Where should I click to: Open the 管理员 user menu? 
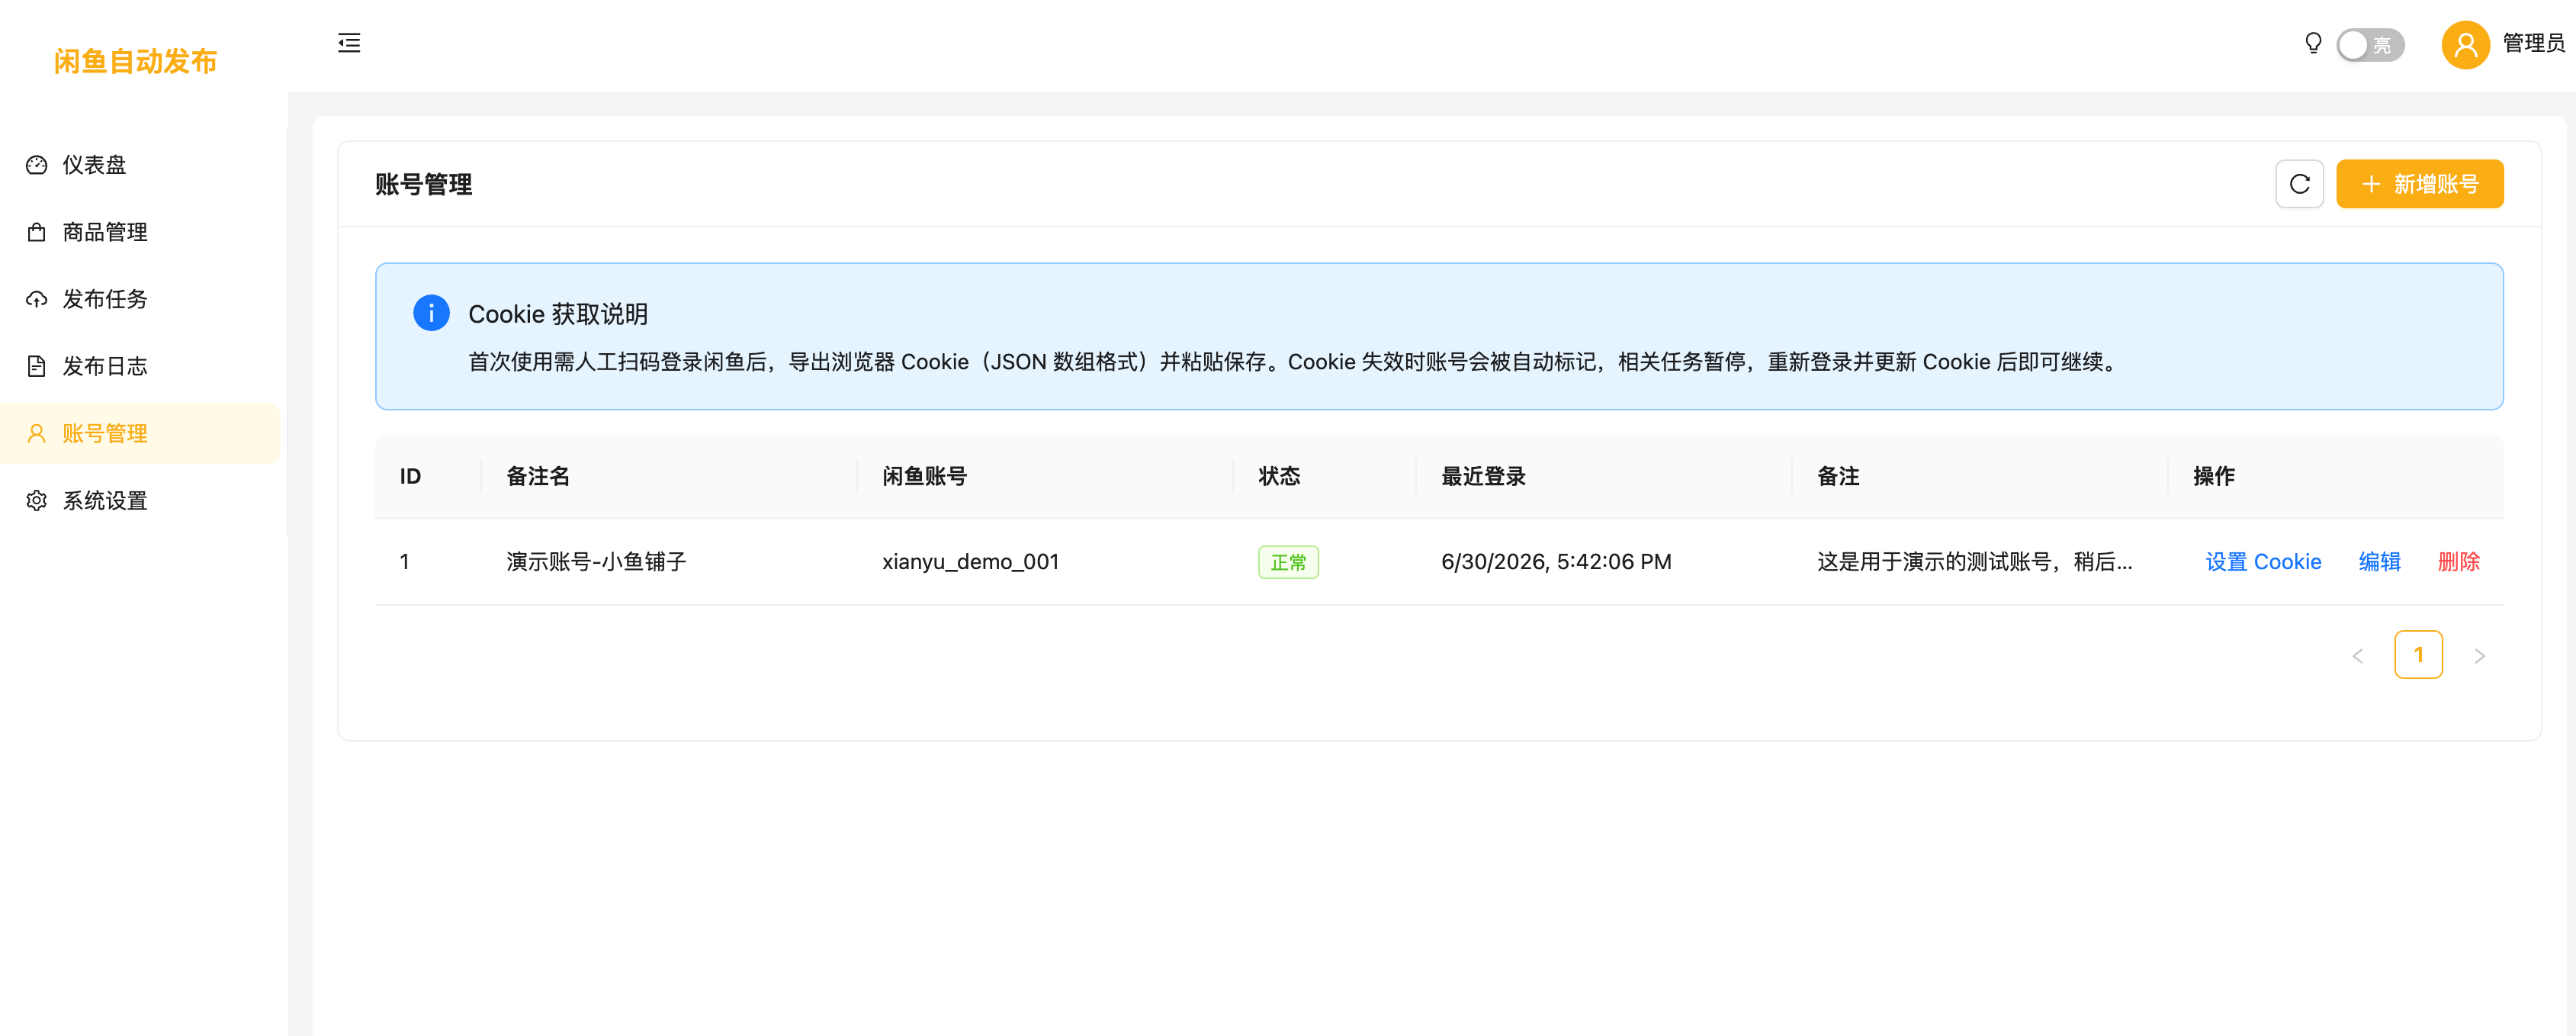(x=2533, y=43)
